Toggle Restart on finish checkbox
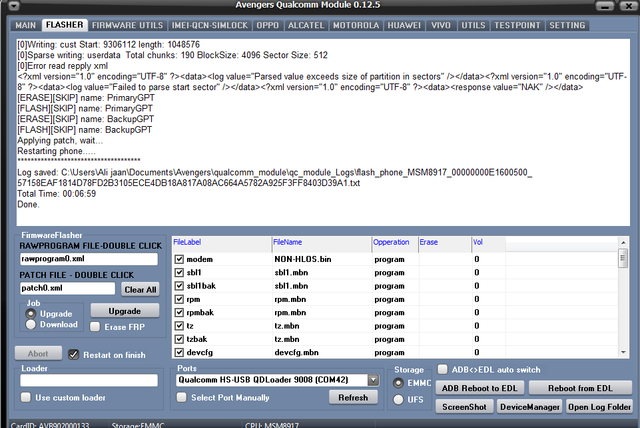 point(73,355)
